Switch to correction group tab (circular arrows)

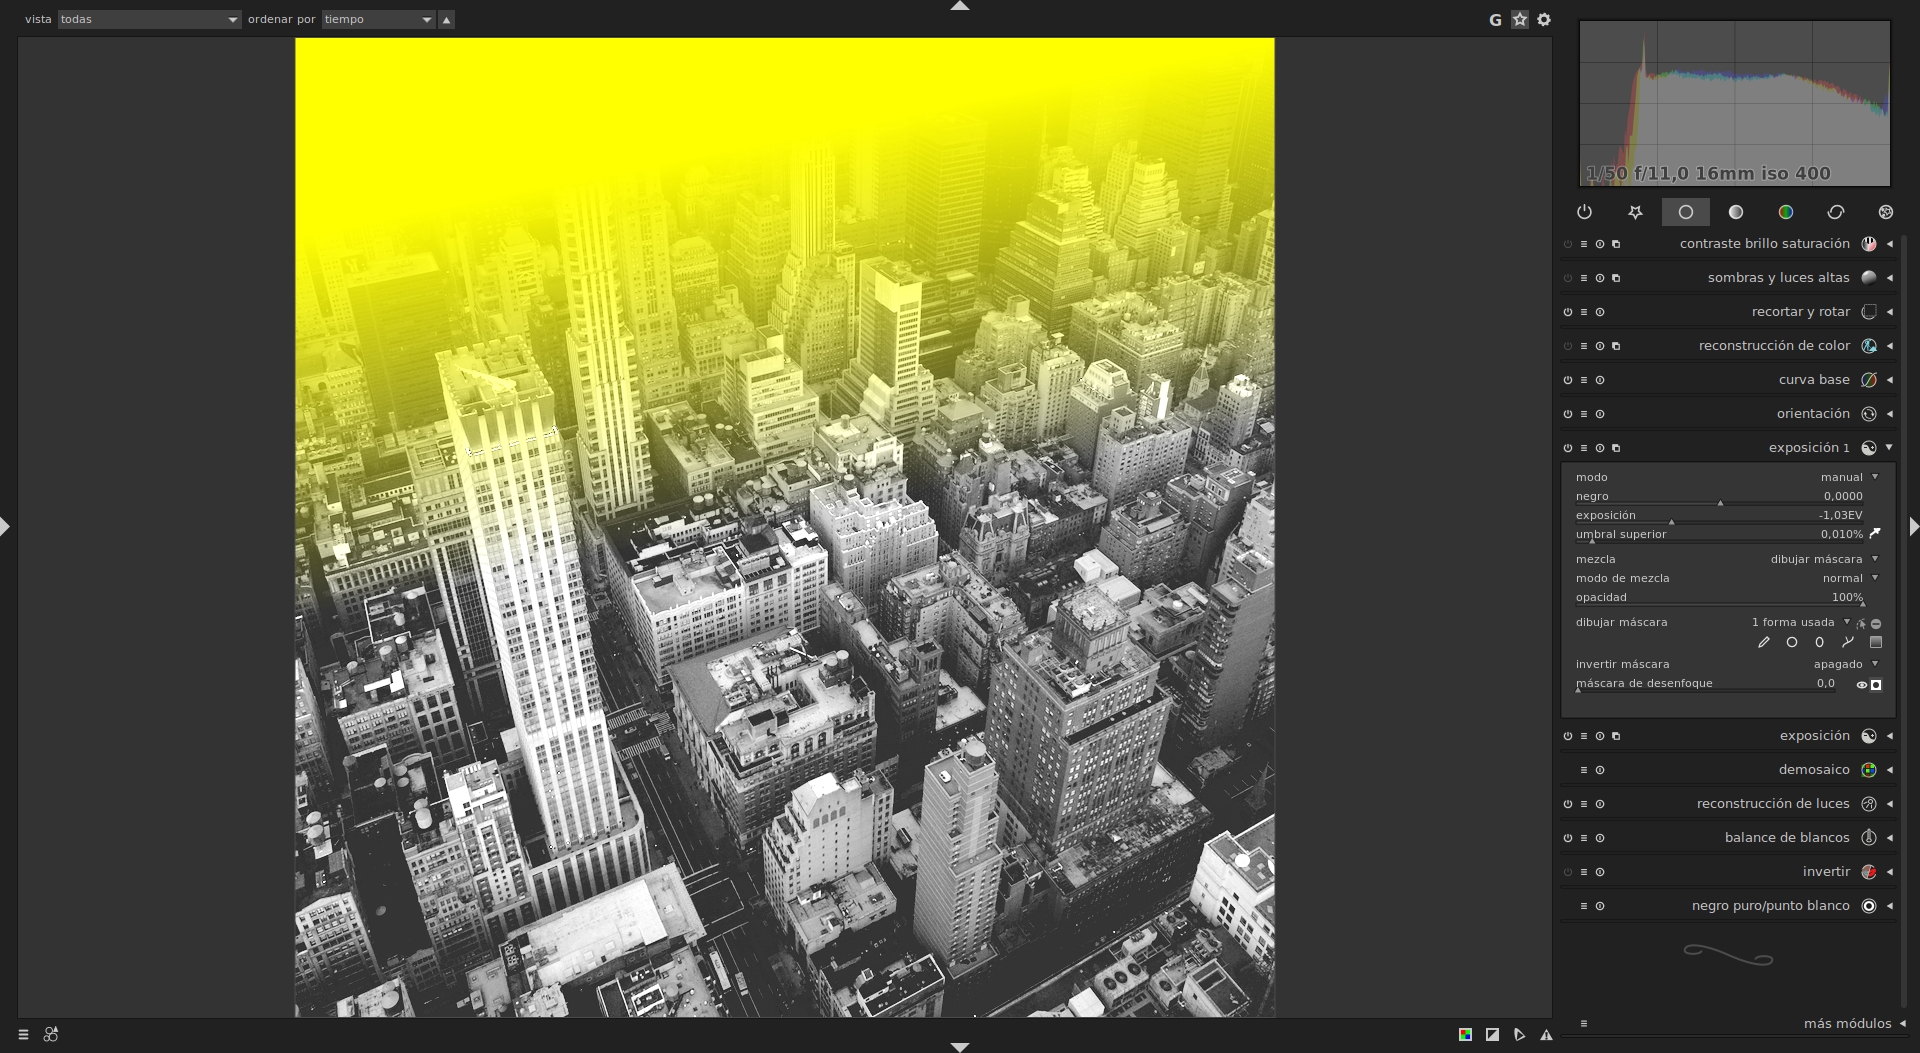(x=1836, y=212)
